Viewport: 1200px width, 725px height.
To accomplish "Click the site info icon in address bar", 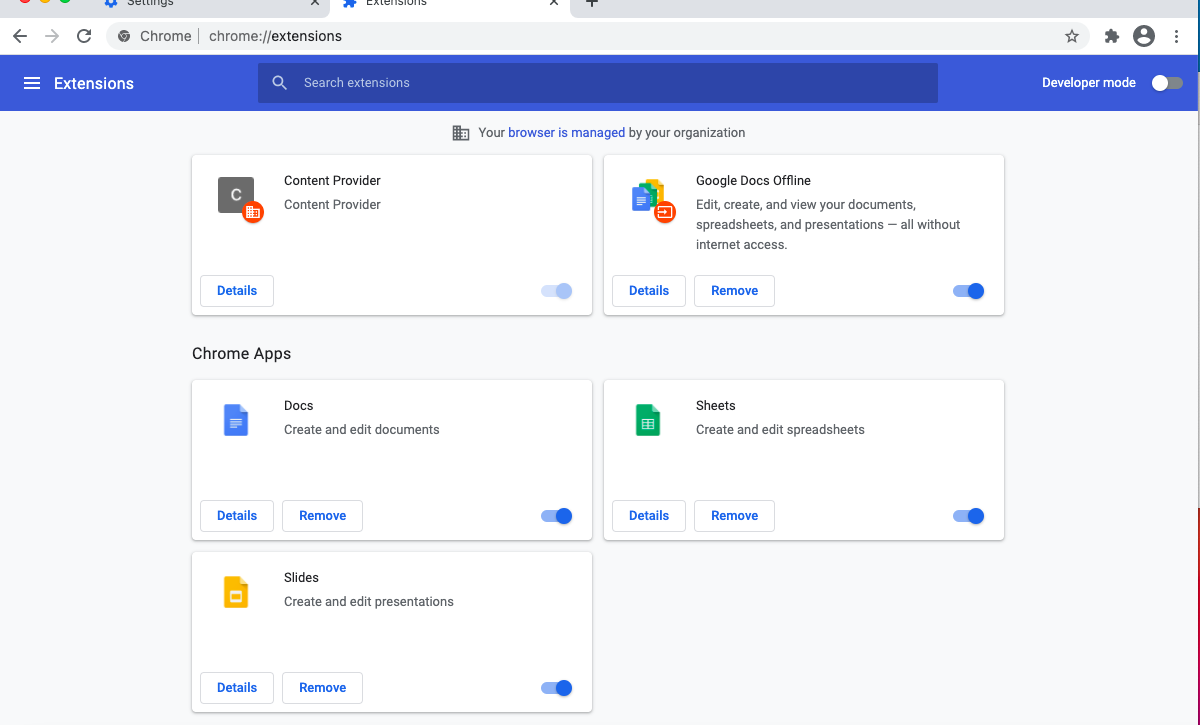I will [x=124, y=36].
